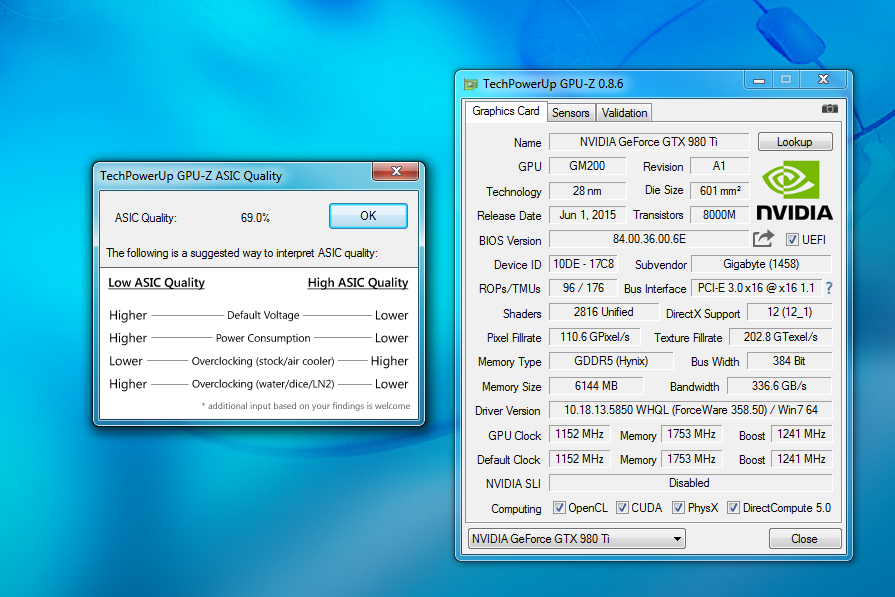895x597 pixels.
Task: Click the Name field showing GTX 980 Ti
Action: 649,142
